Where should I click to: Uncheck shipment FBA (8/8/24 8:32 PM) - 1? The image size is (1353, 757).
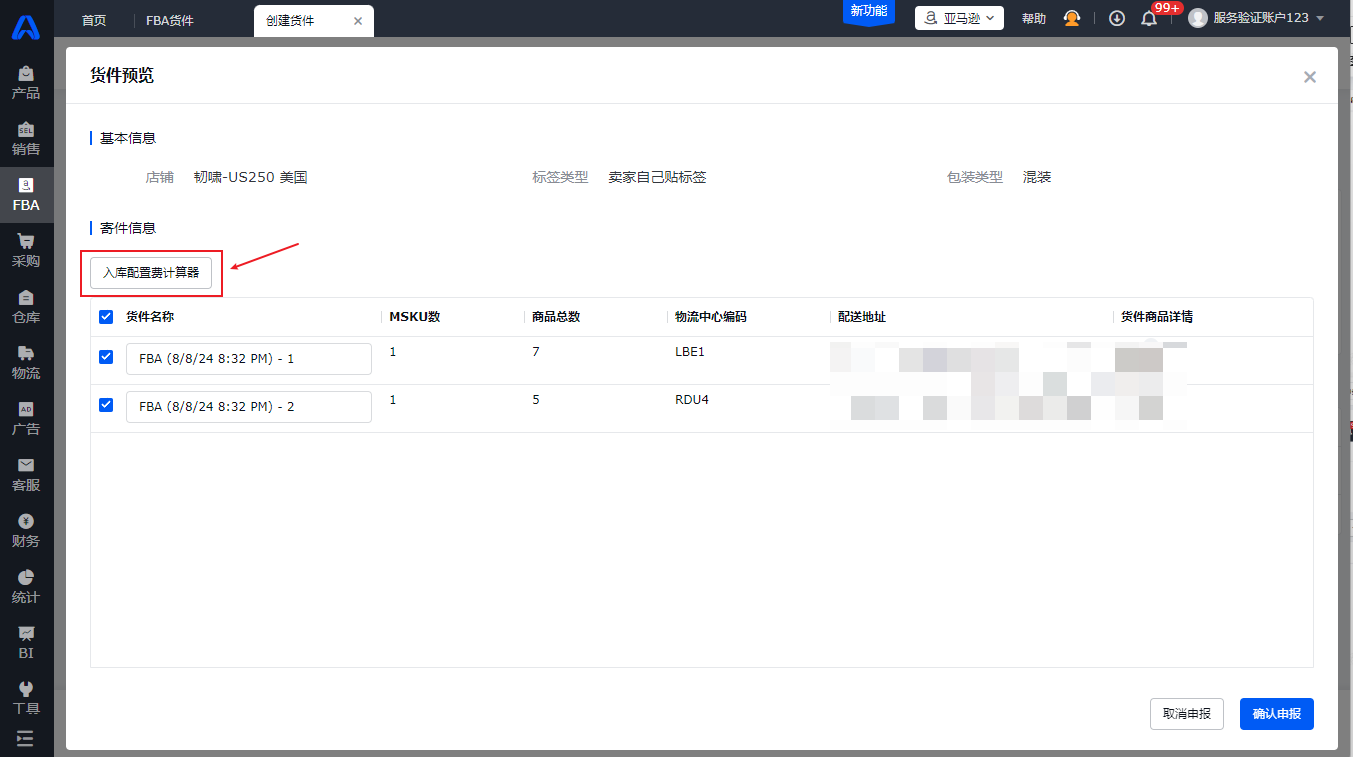(x=106, y=357)
